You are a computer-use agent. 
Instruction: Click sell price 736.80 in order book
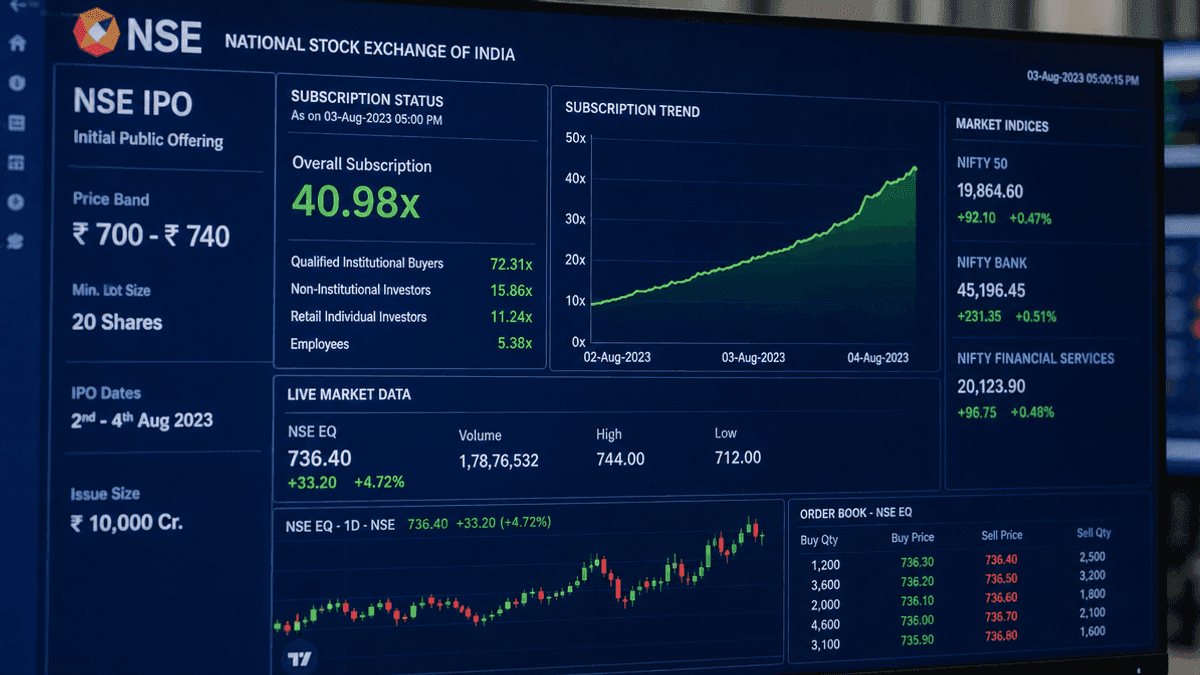click(1001, 636)
